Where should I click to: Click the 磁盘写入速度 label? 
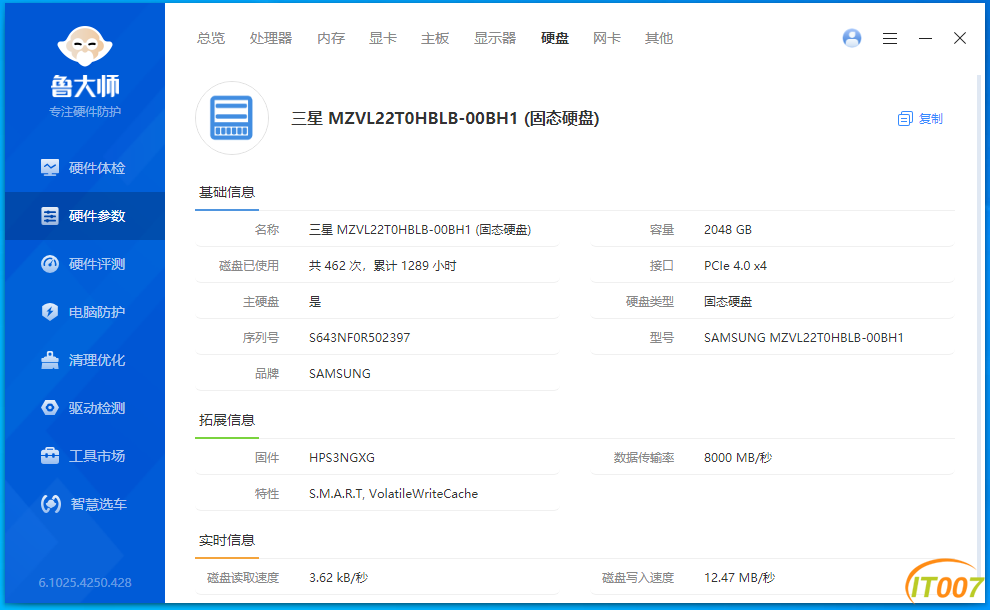click(638, 578)
